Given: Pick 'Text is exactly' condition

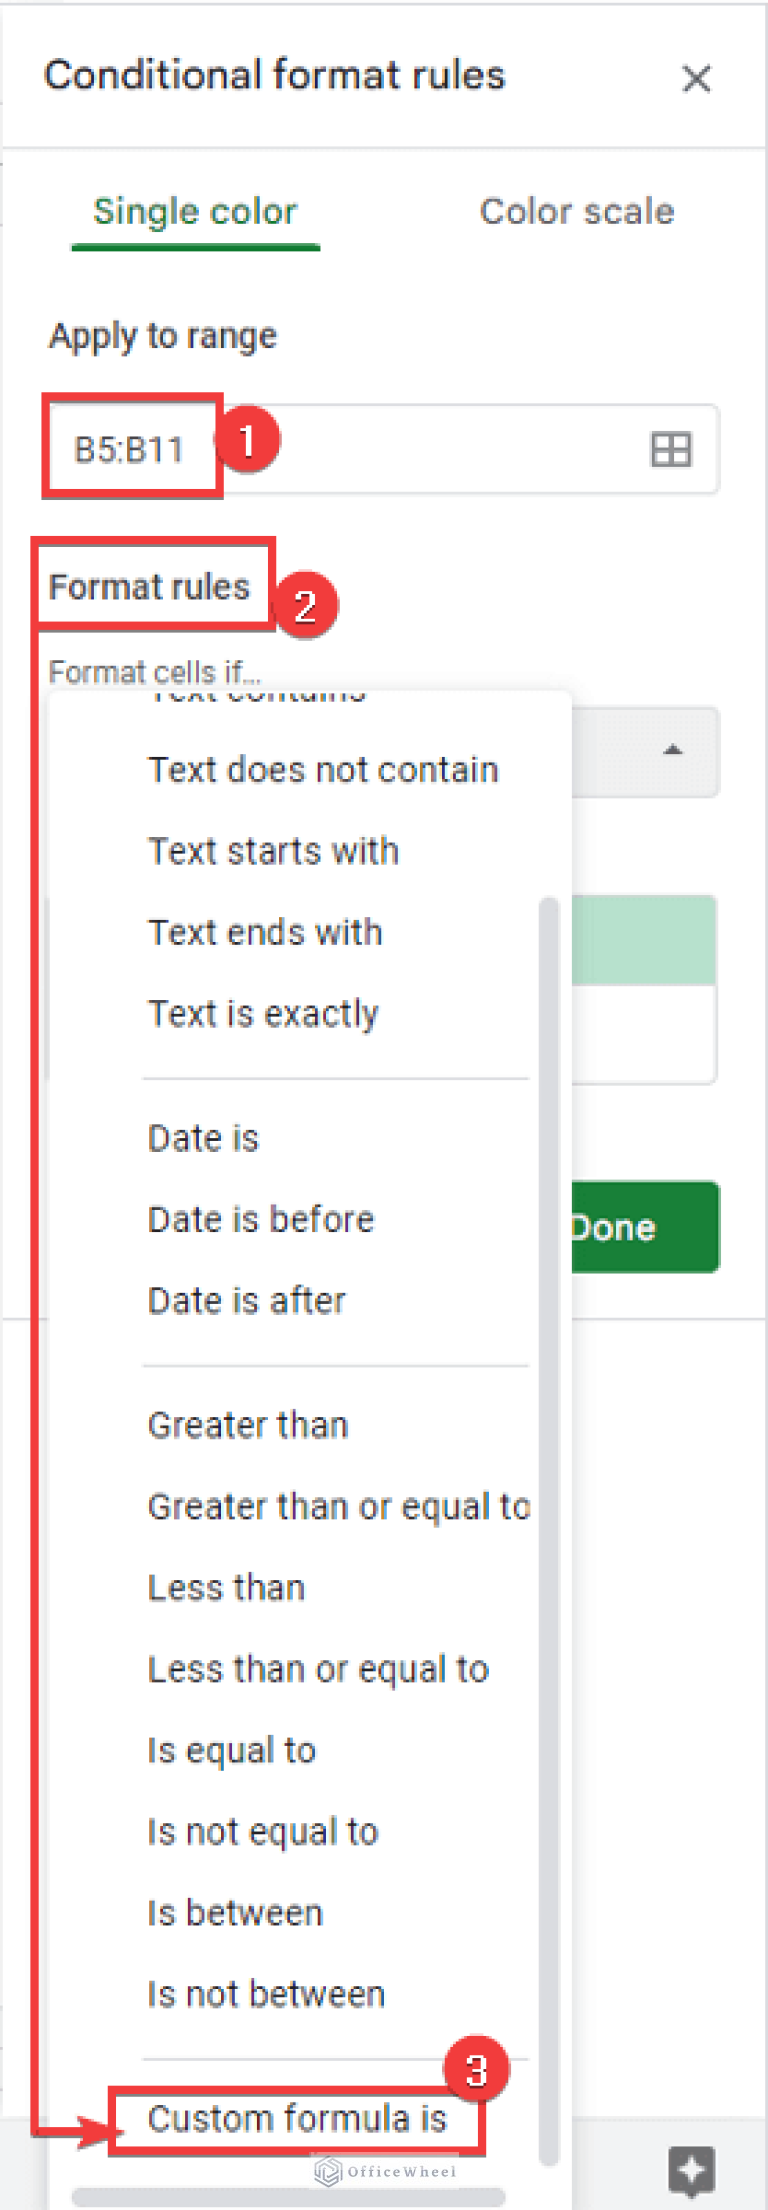Looking at the screenshot, I should tap(263, 1014).
